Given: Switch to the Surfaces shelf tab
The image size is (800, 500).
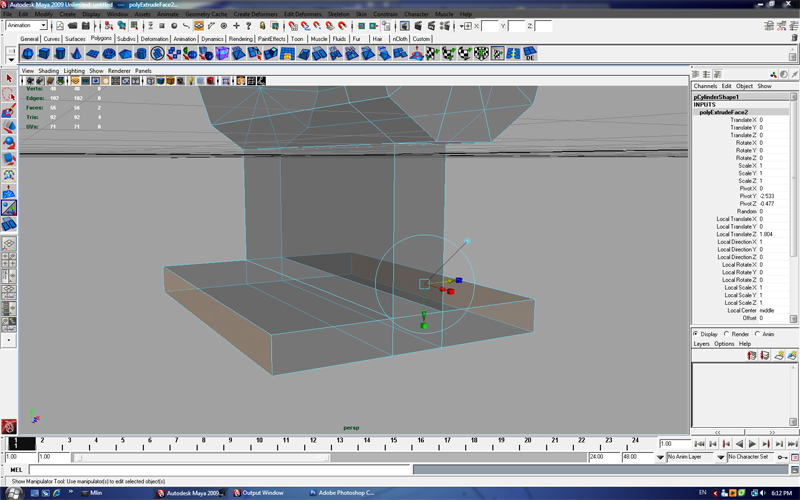Looking at the screenshot, I should click(x=75, y=39).
